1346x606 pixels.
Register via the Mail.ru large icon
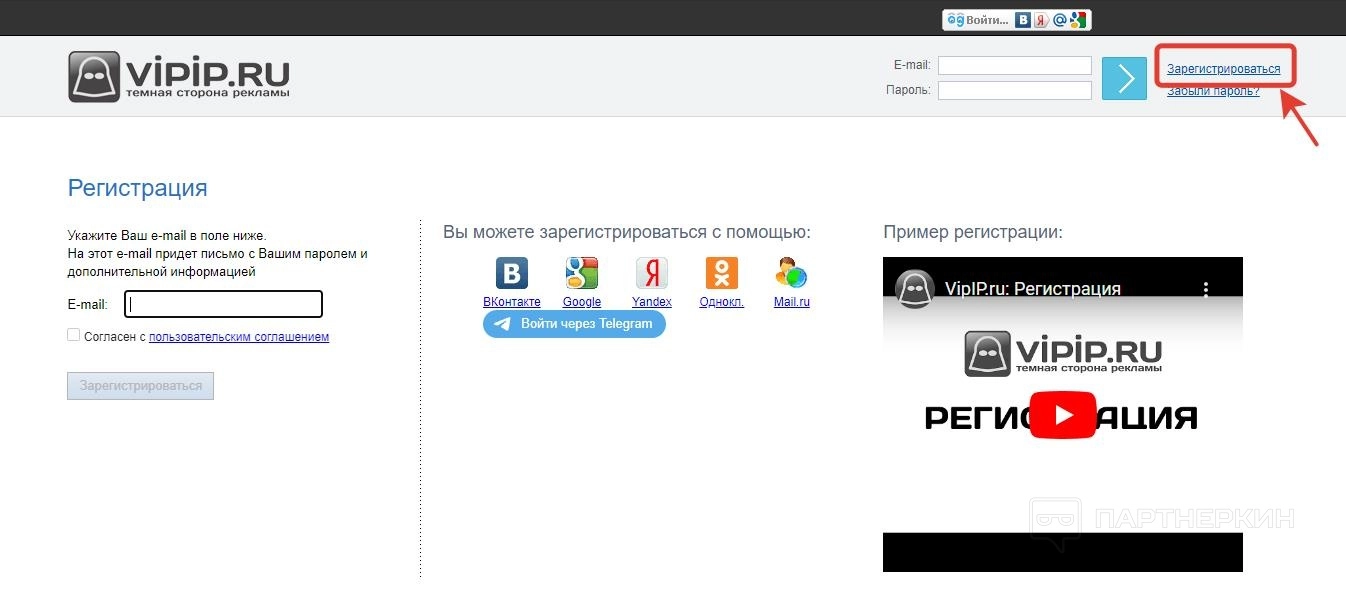point(791,273)
